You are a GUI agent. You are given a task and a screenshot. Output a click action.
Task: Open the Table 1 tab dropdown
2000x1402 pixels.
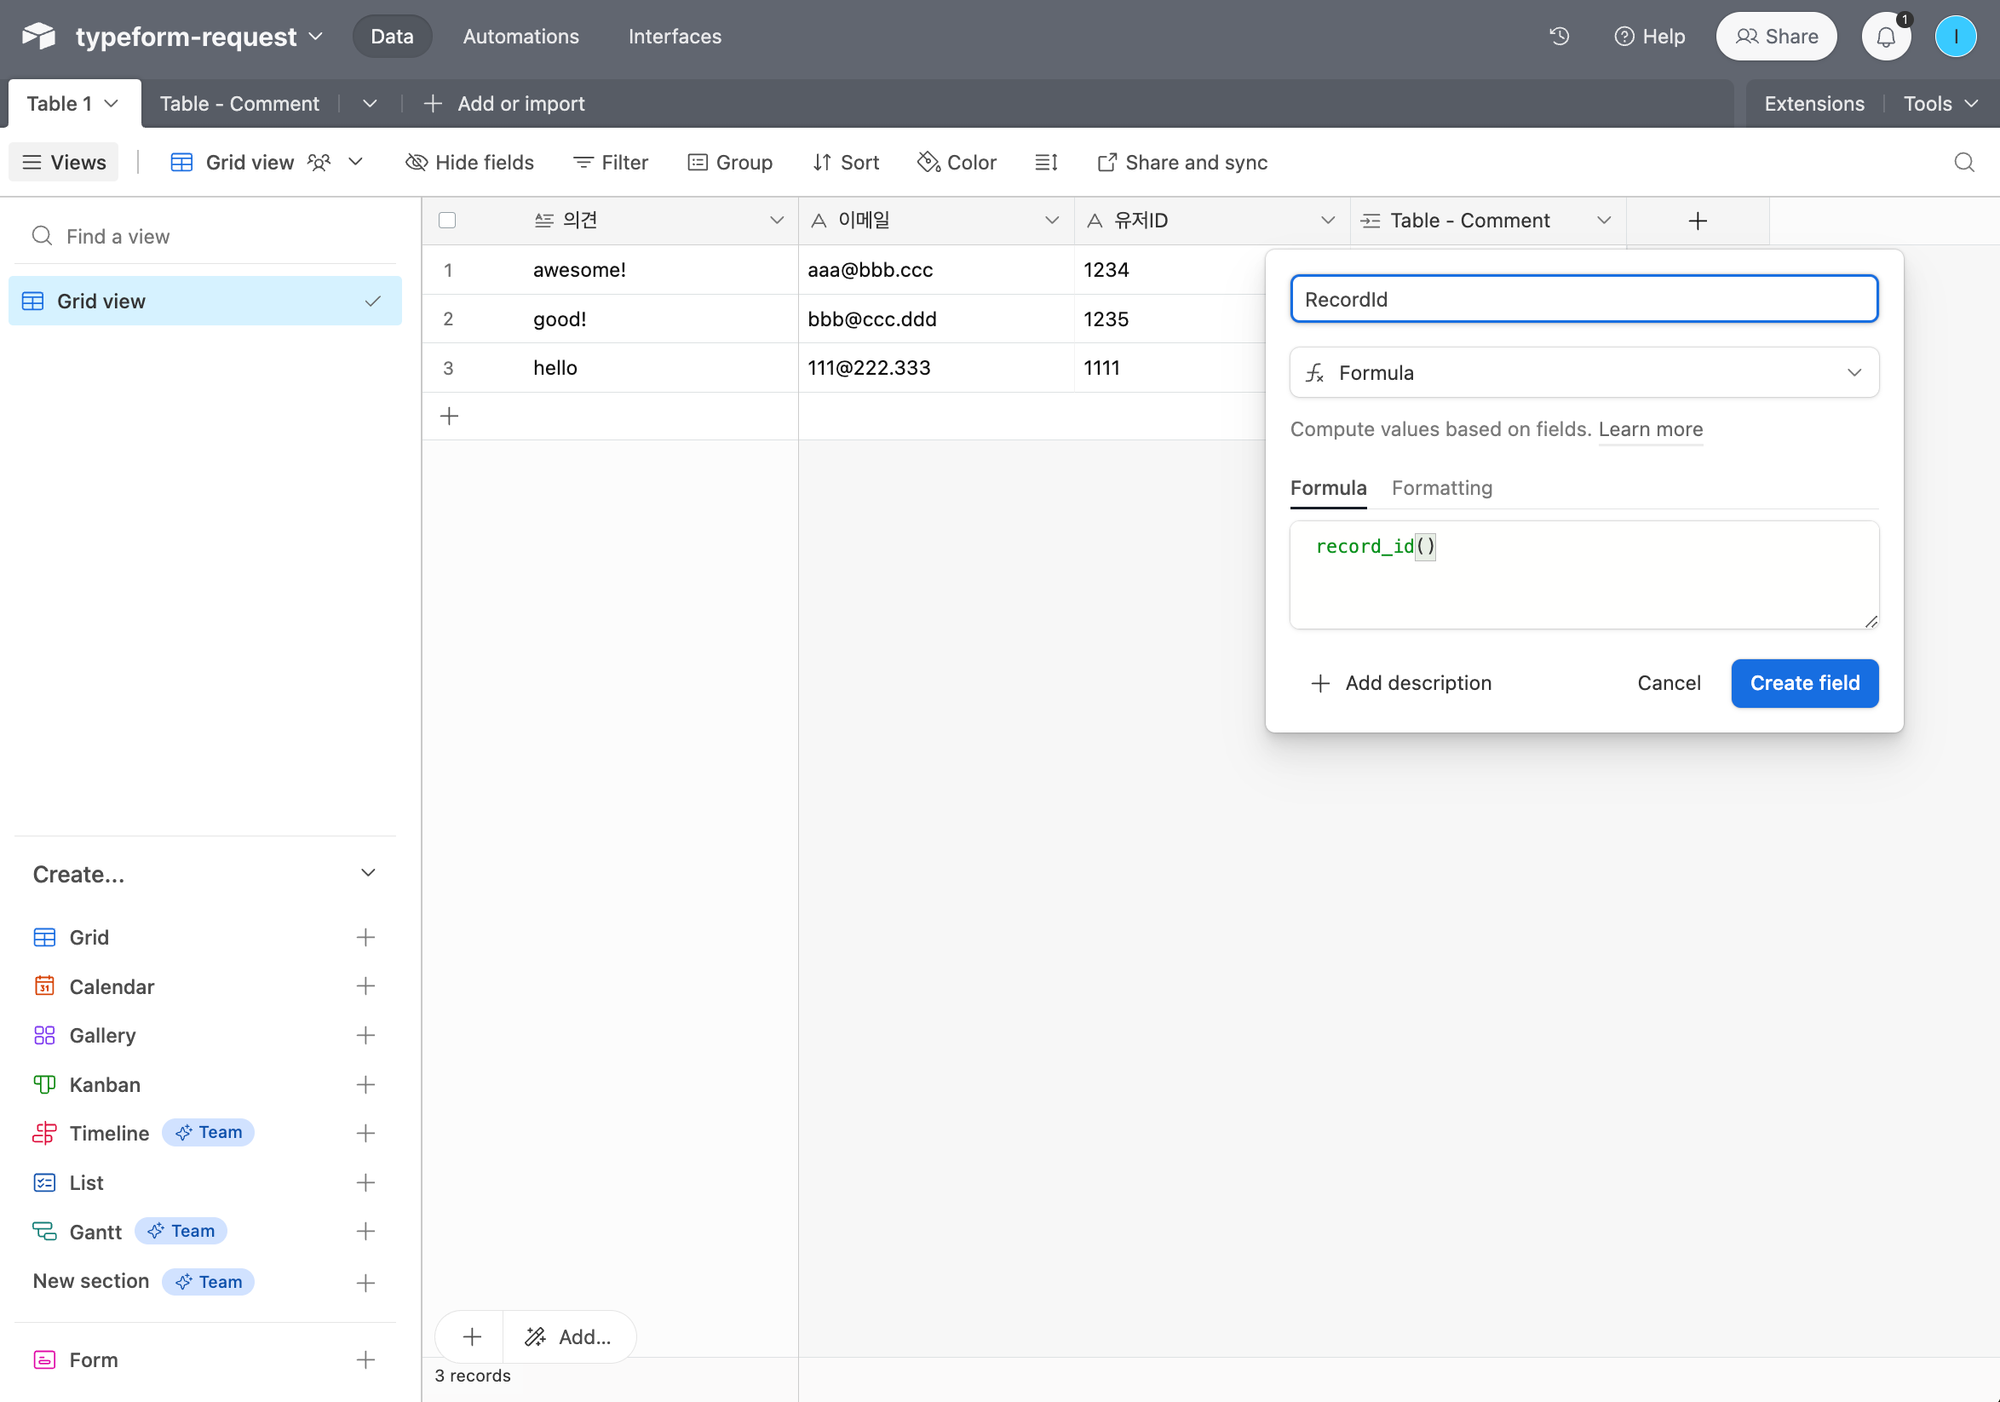[112, 104]
